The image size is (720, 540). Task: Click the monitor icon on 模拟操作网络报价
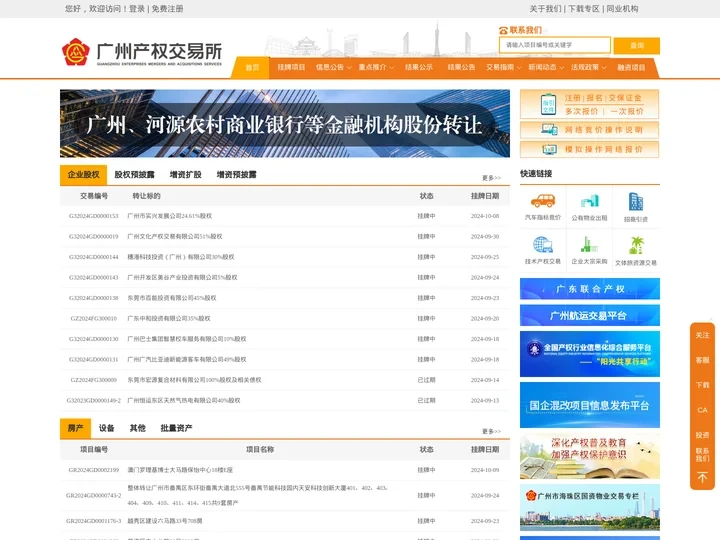(549, 149)
